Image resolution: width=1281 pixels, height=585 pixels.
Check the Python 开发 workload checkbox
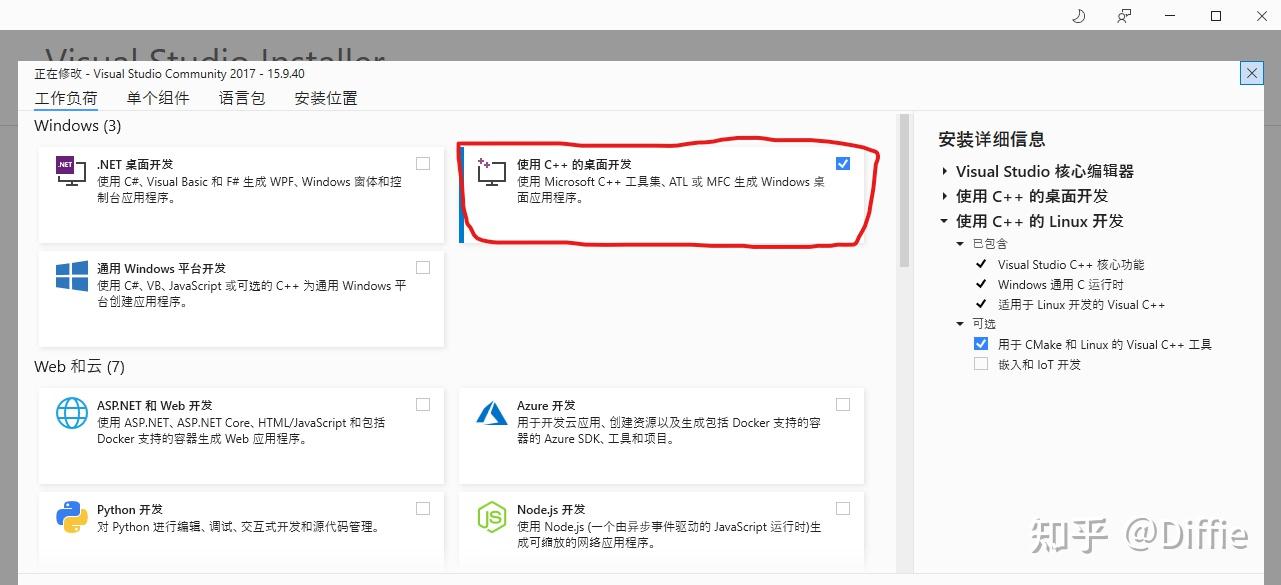423,508
